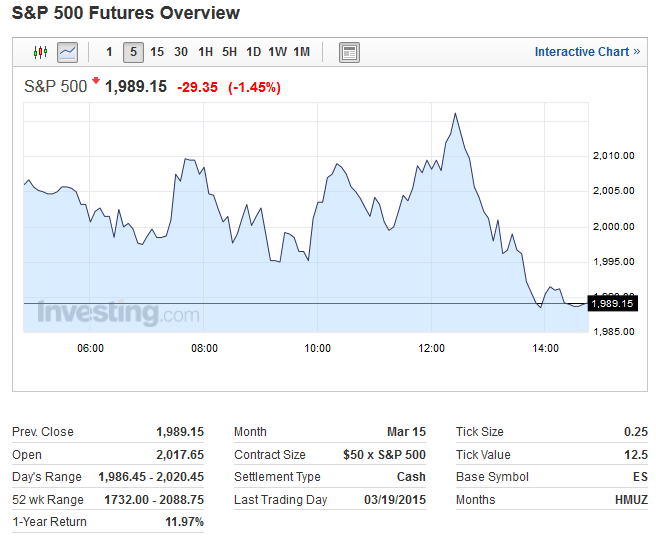The image size is (656, 542).
Task: Set chart interval to 30 minutes
Action: click(181, 52)
